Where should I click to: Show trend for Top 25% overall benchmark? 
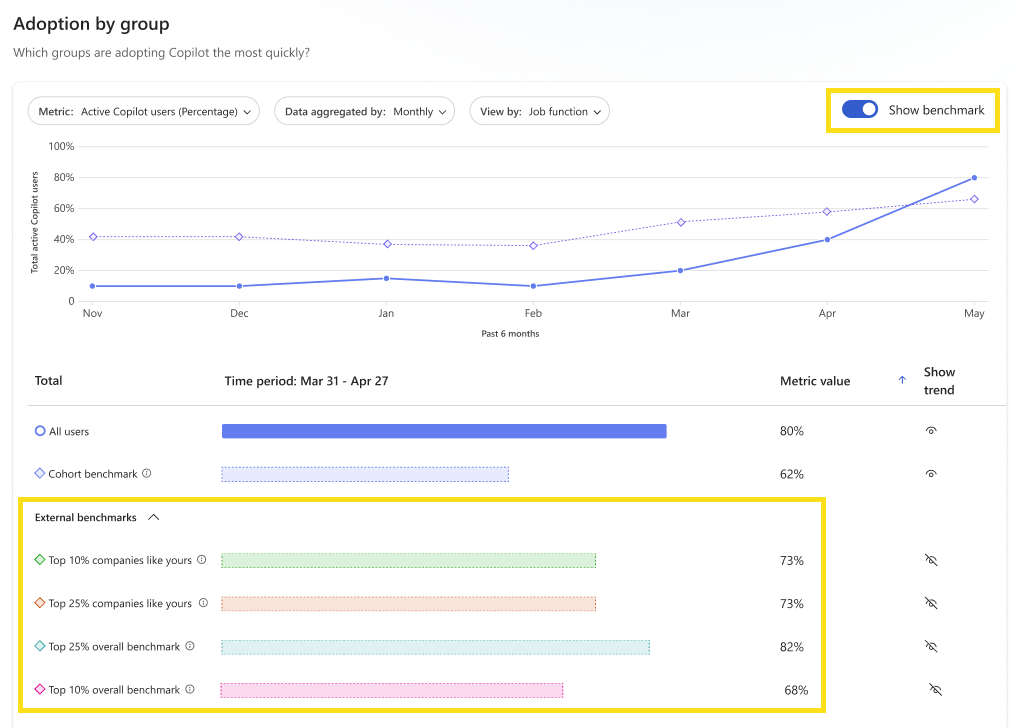(x=931, y=646)
